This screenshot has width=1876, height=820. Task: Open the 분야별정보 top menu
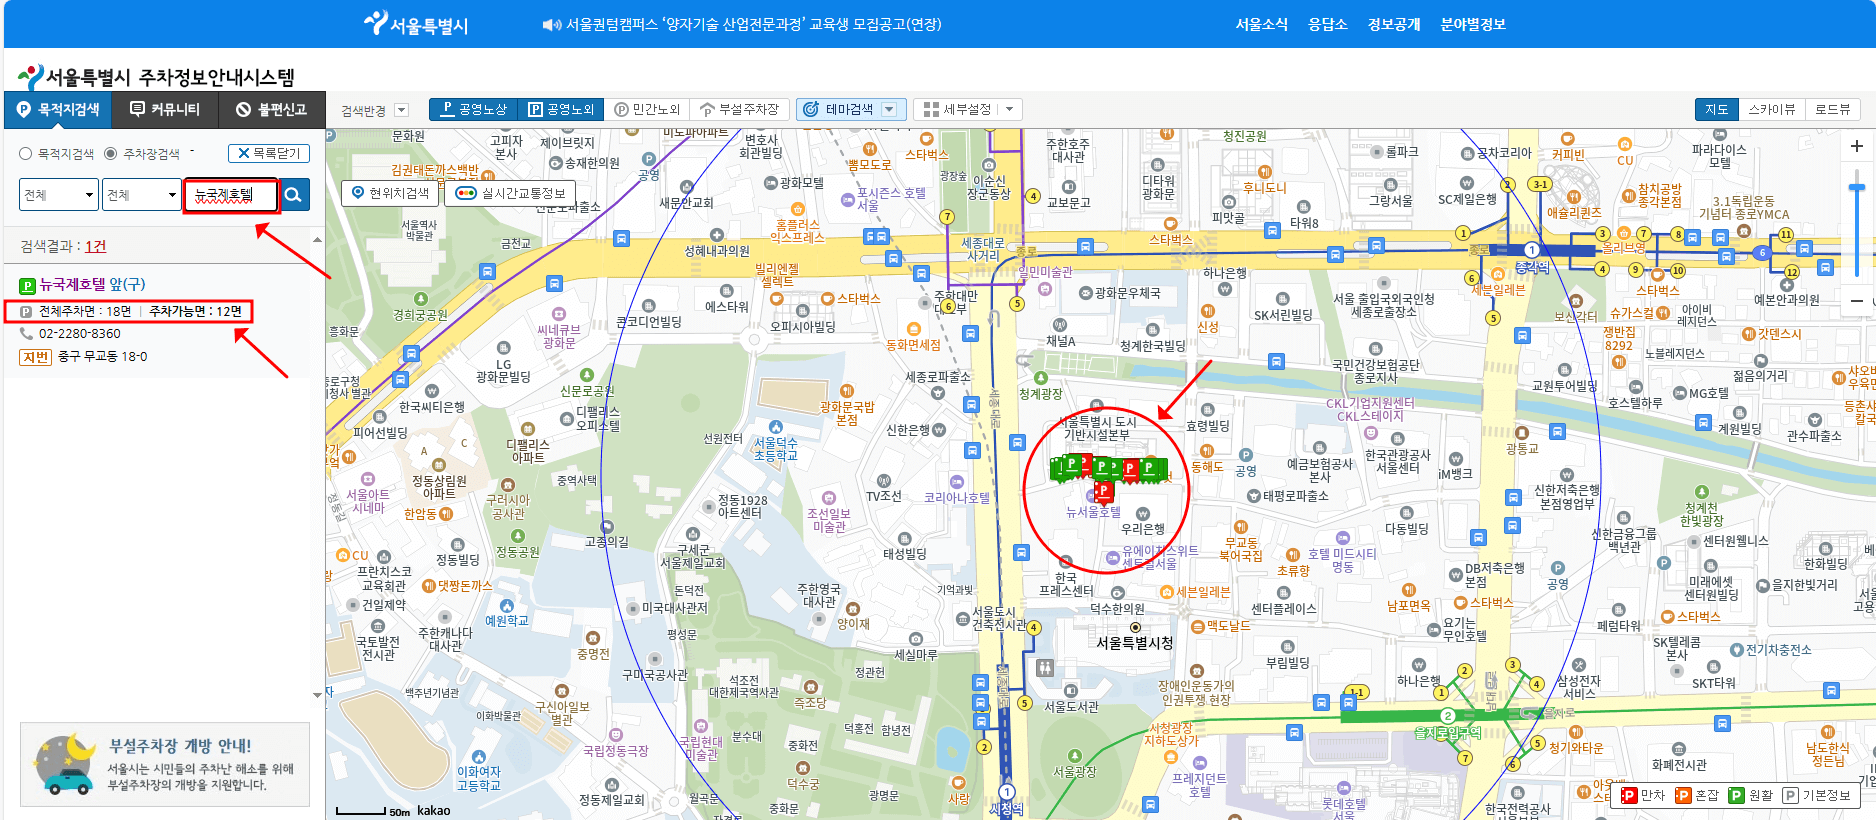(1473, 25)
